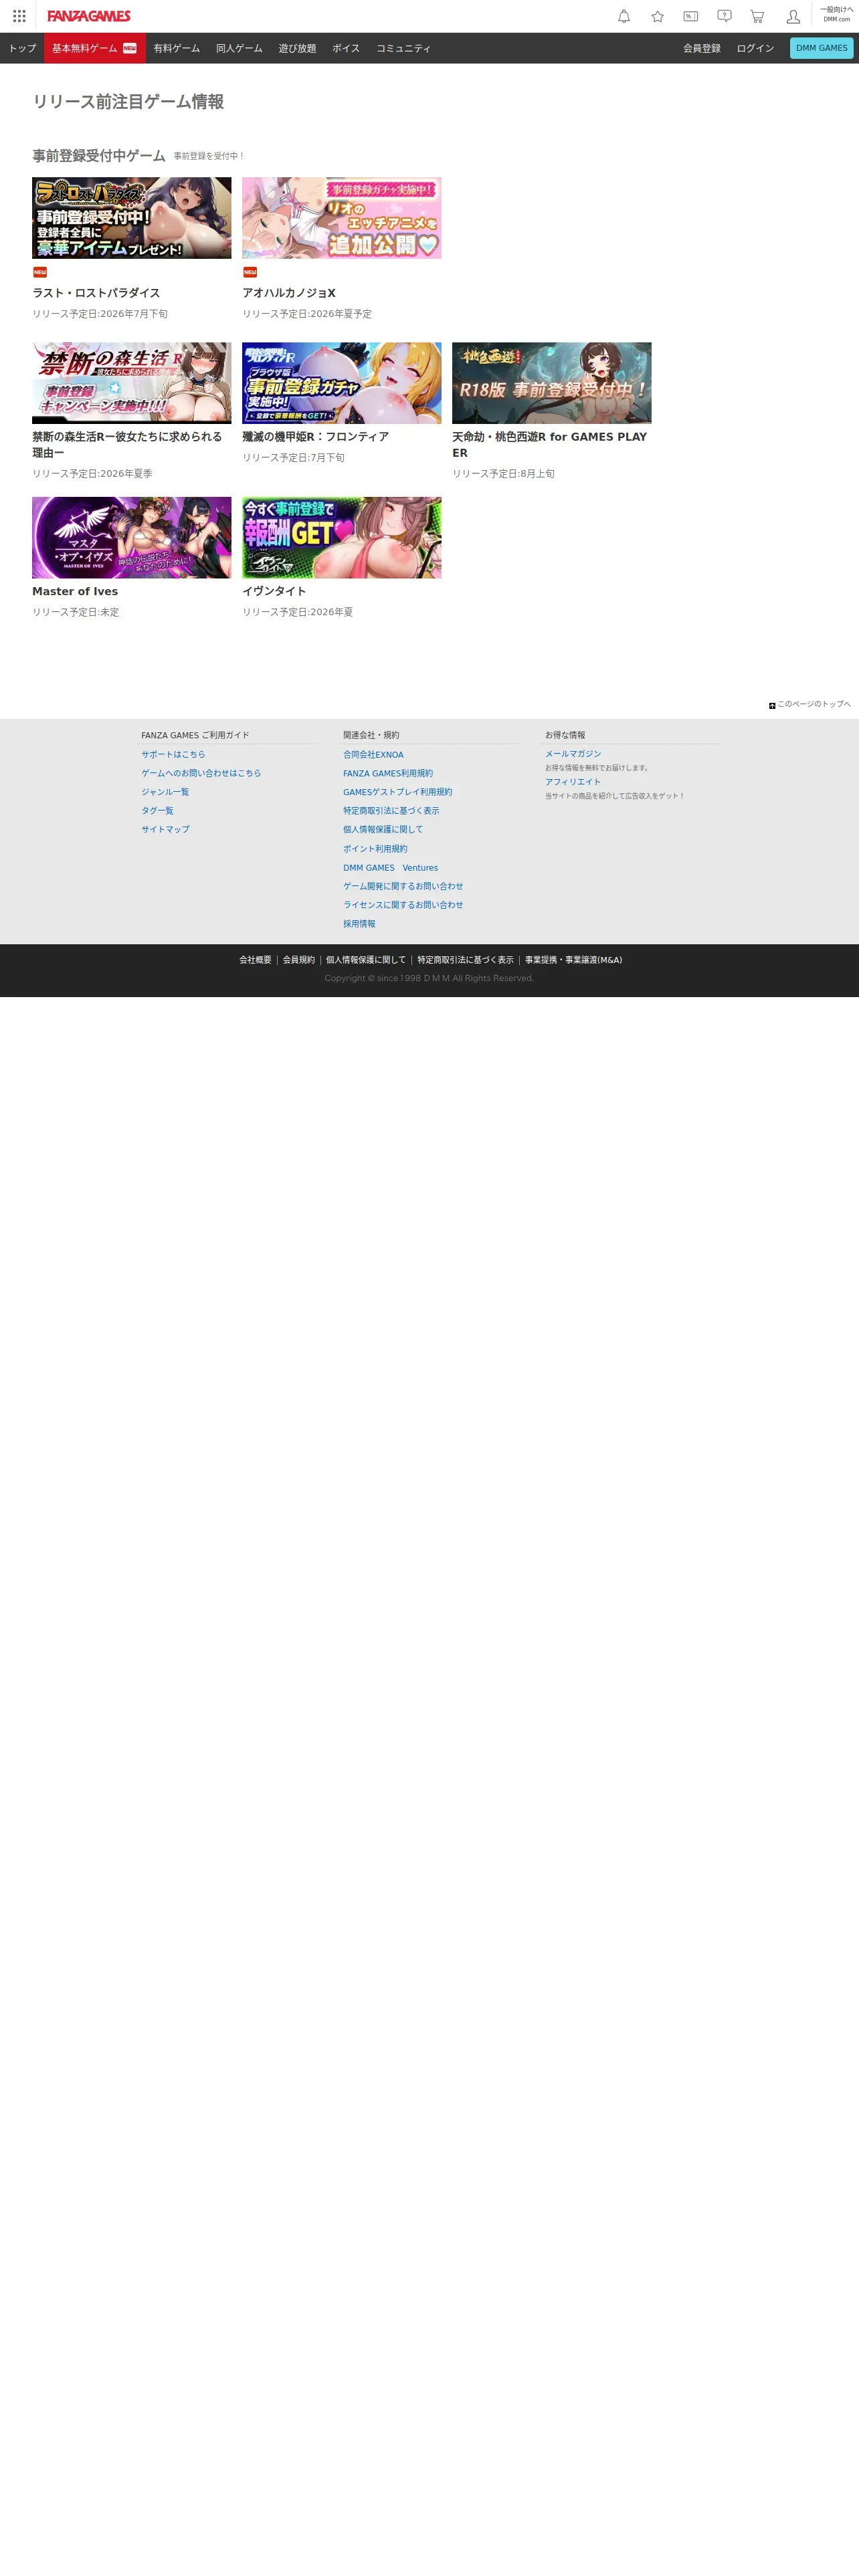
Task: Click 特定商取引法に基づく表示 in bottom dark bar
Action: (465, 960)
